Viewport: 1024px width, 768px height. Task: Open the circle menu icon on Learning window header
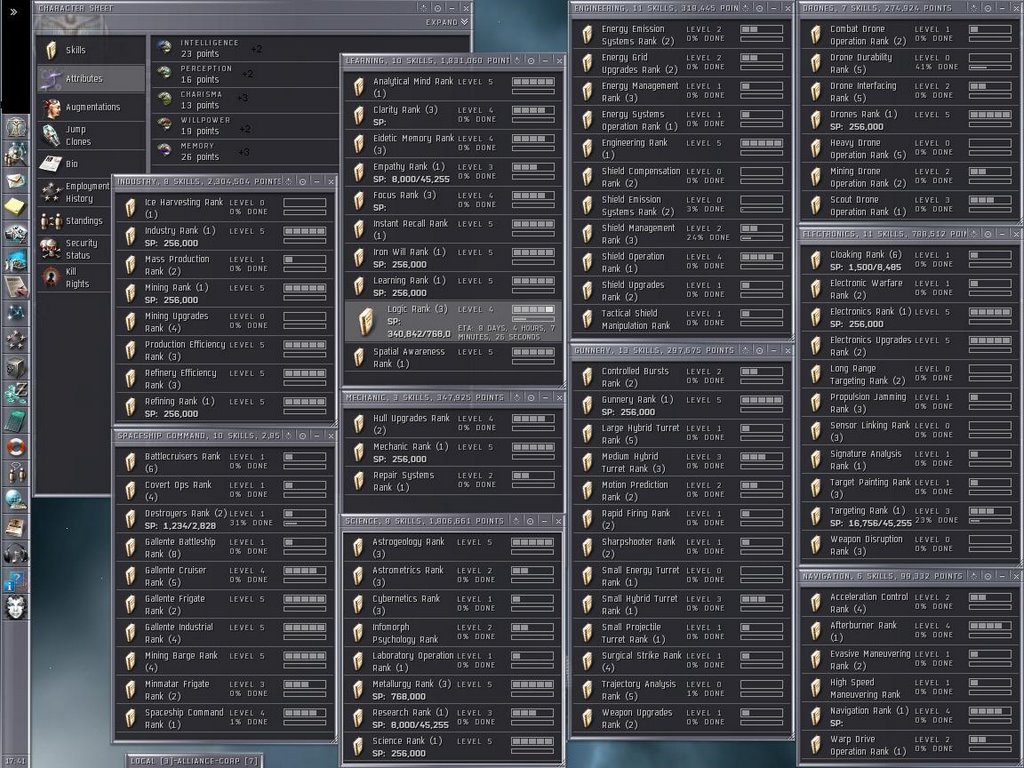click(x=531, y=61)
